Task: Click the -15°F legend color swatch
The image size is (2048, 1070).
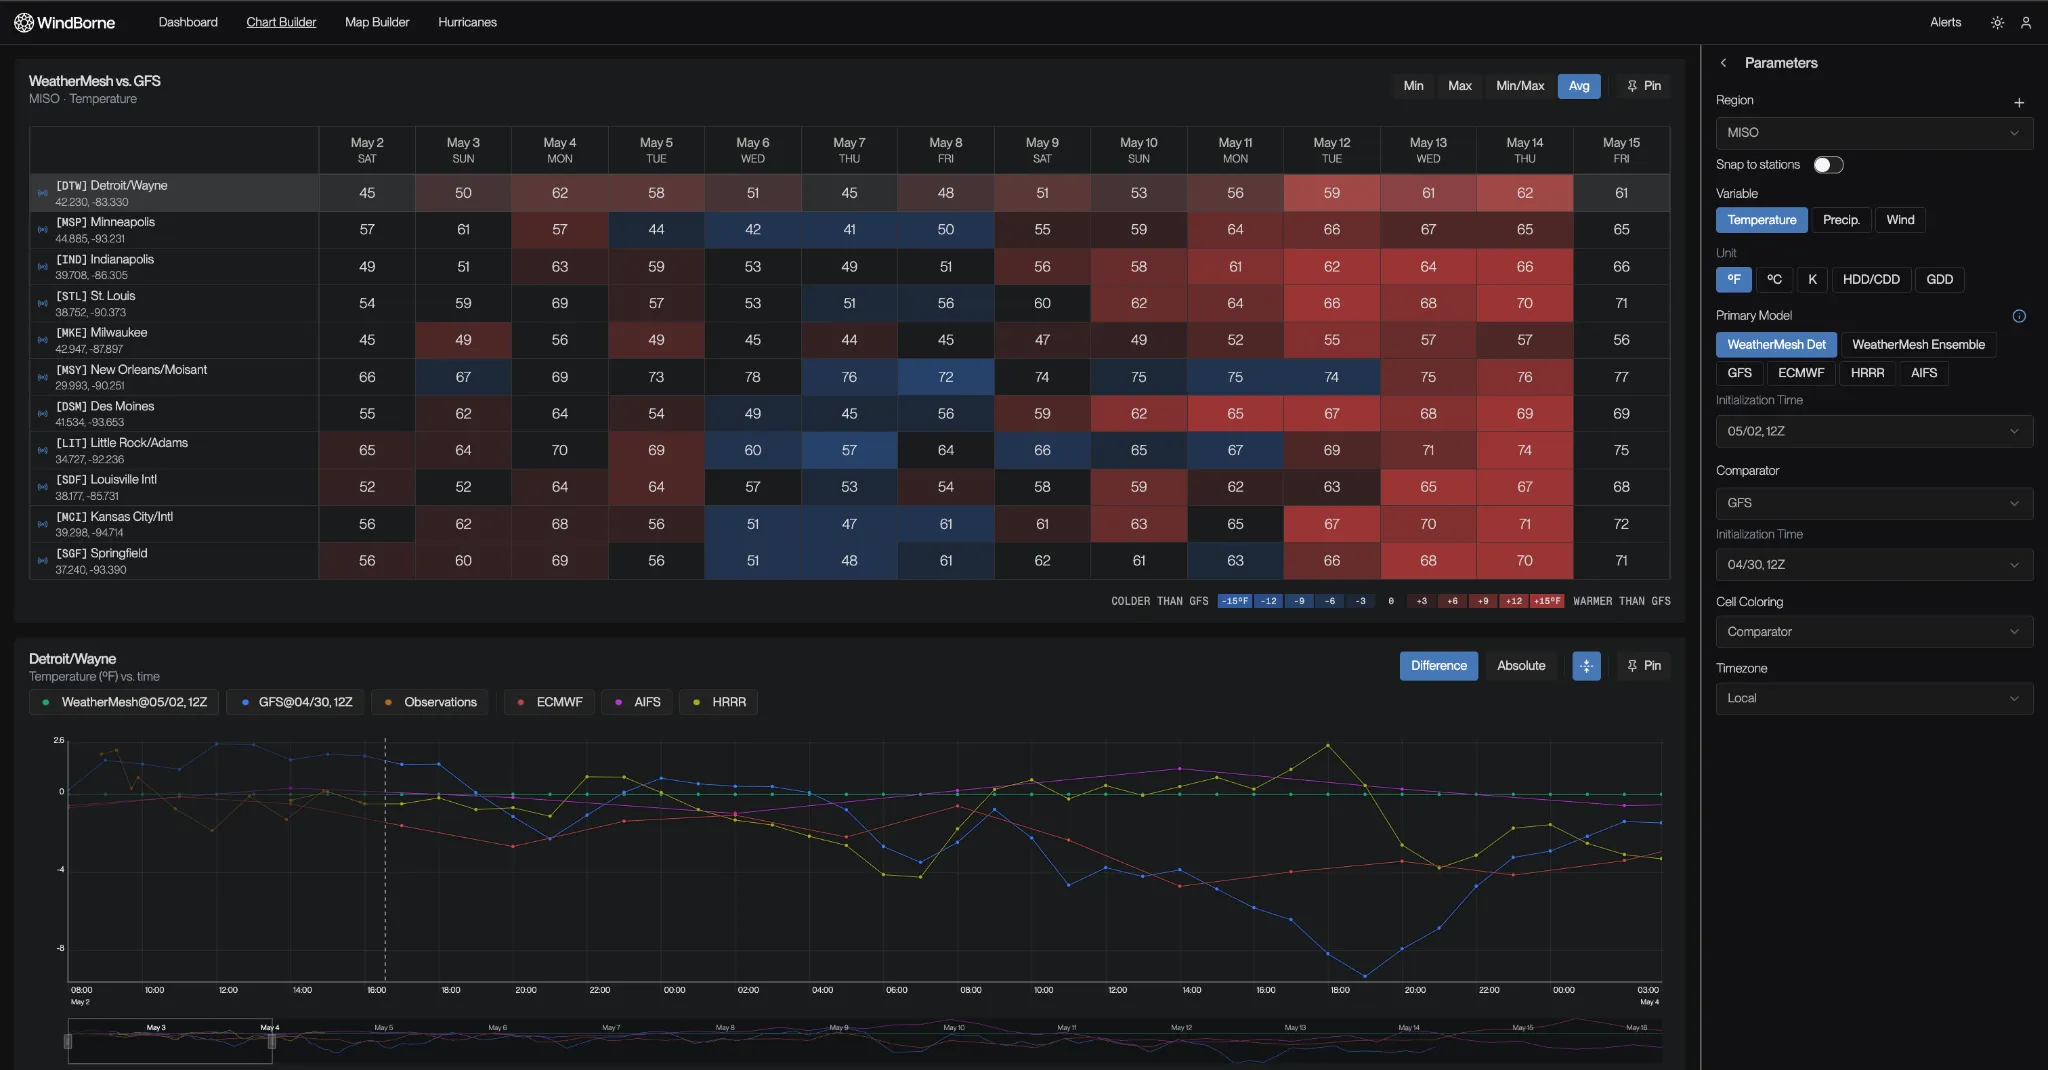Action: coord(1235,601)
